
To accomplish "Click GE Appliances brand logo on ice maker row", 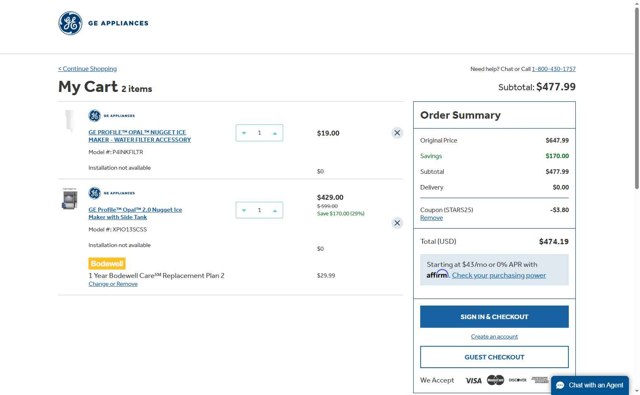I will [x=111, y=193].
